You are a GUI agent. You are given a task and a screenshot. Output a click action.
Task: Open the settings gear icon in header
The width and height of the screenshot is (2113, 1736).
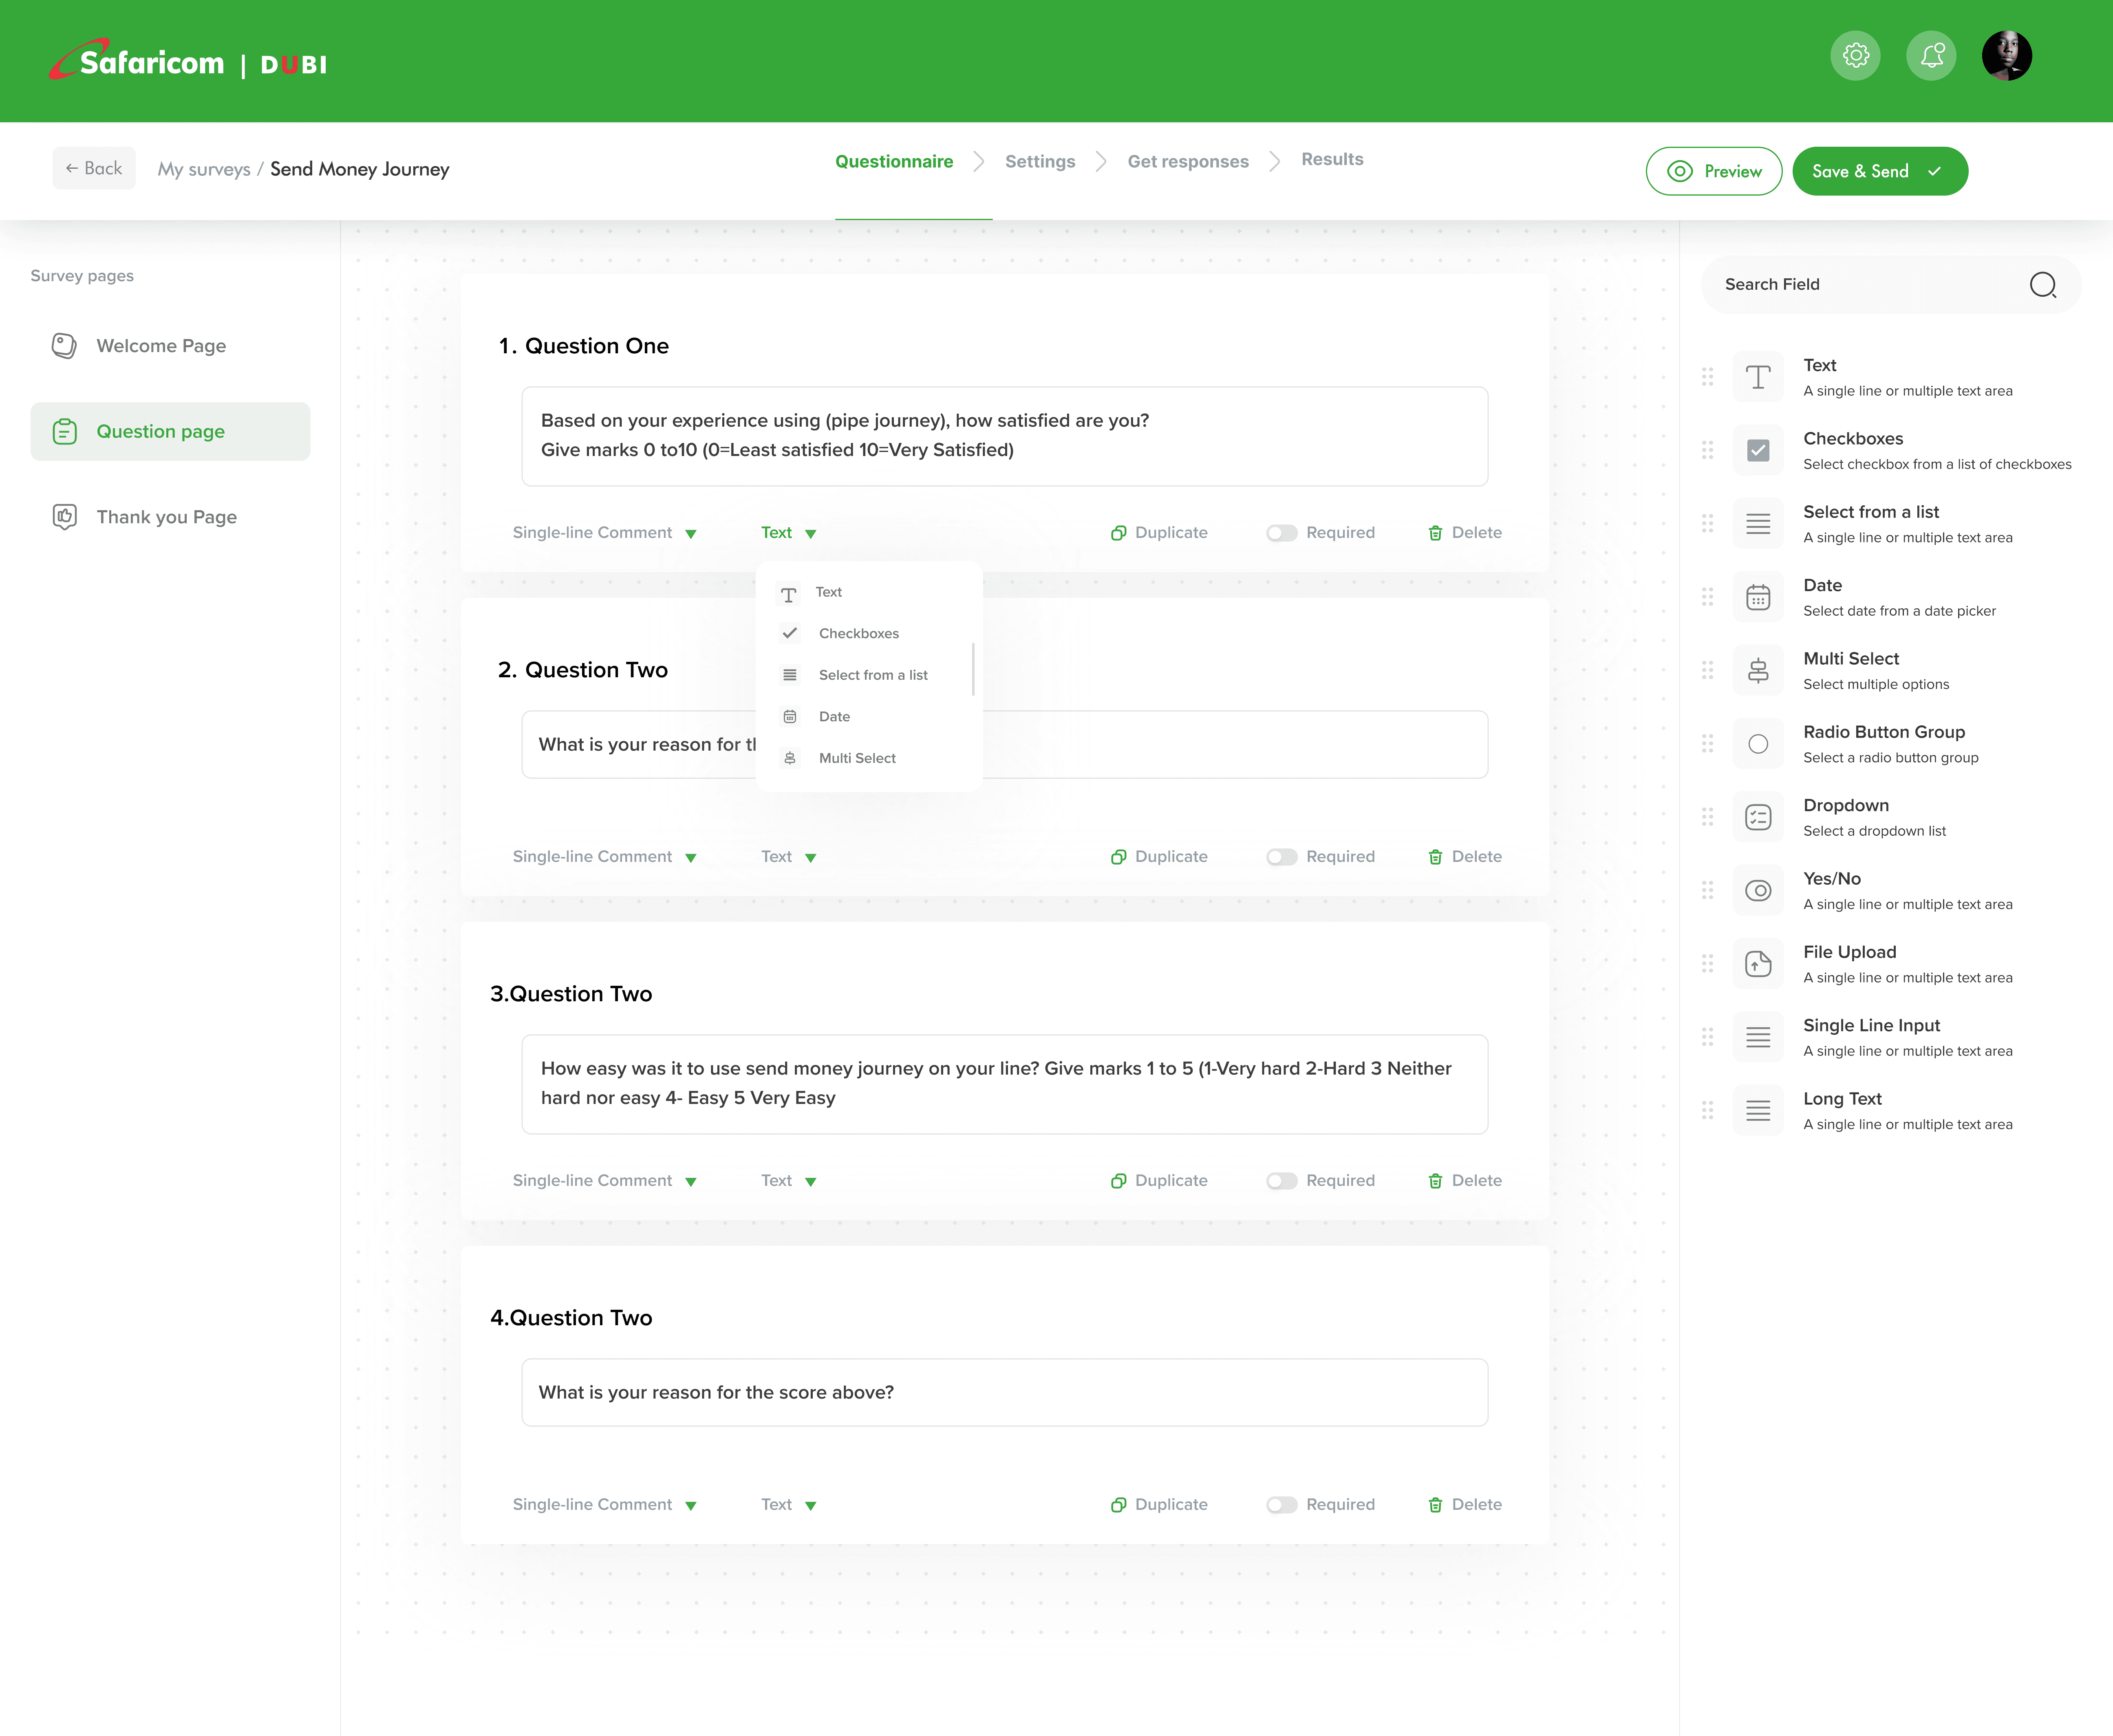1855,55
